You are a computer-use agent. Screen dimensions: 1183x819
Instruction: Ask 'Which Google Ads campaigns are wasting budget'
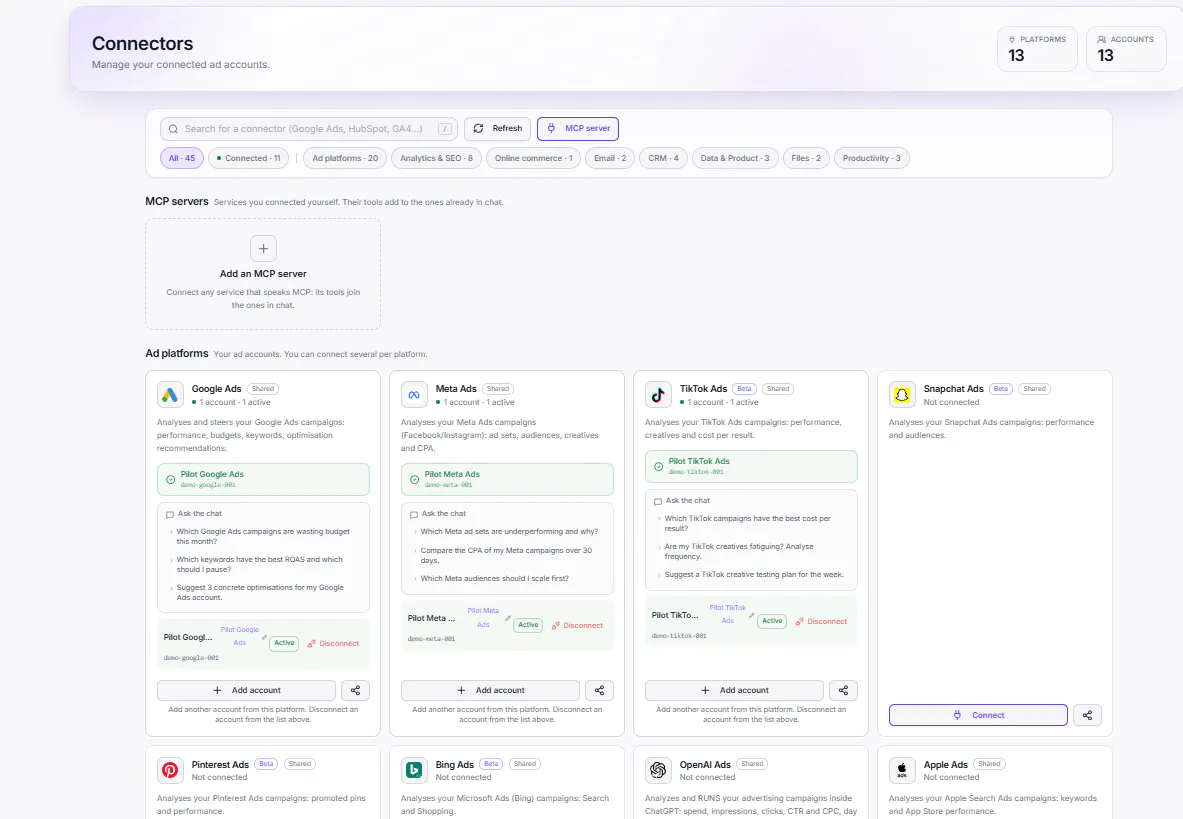263,536
